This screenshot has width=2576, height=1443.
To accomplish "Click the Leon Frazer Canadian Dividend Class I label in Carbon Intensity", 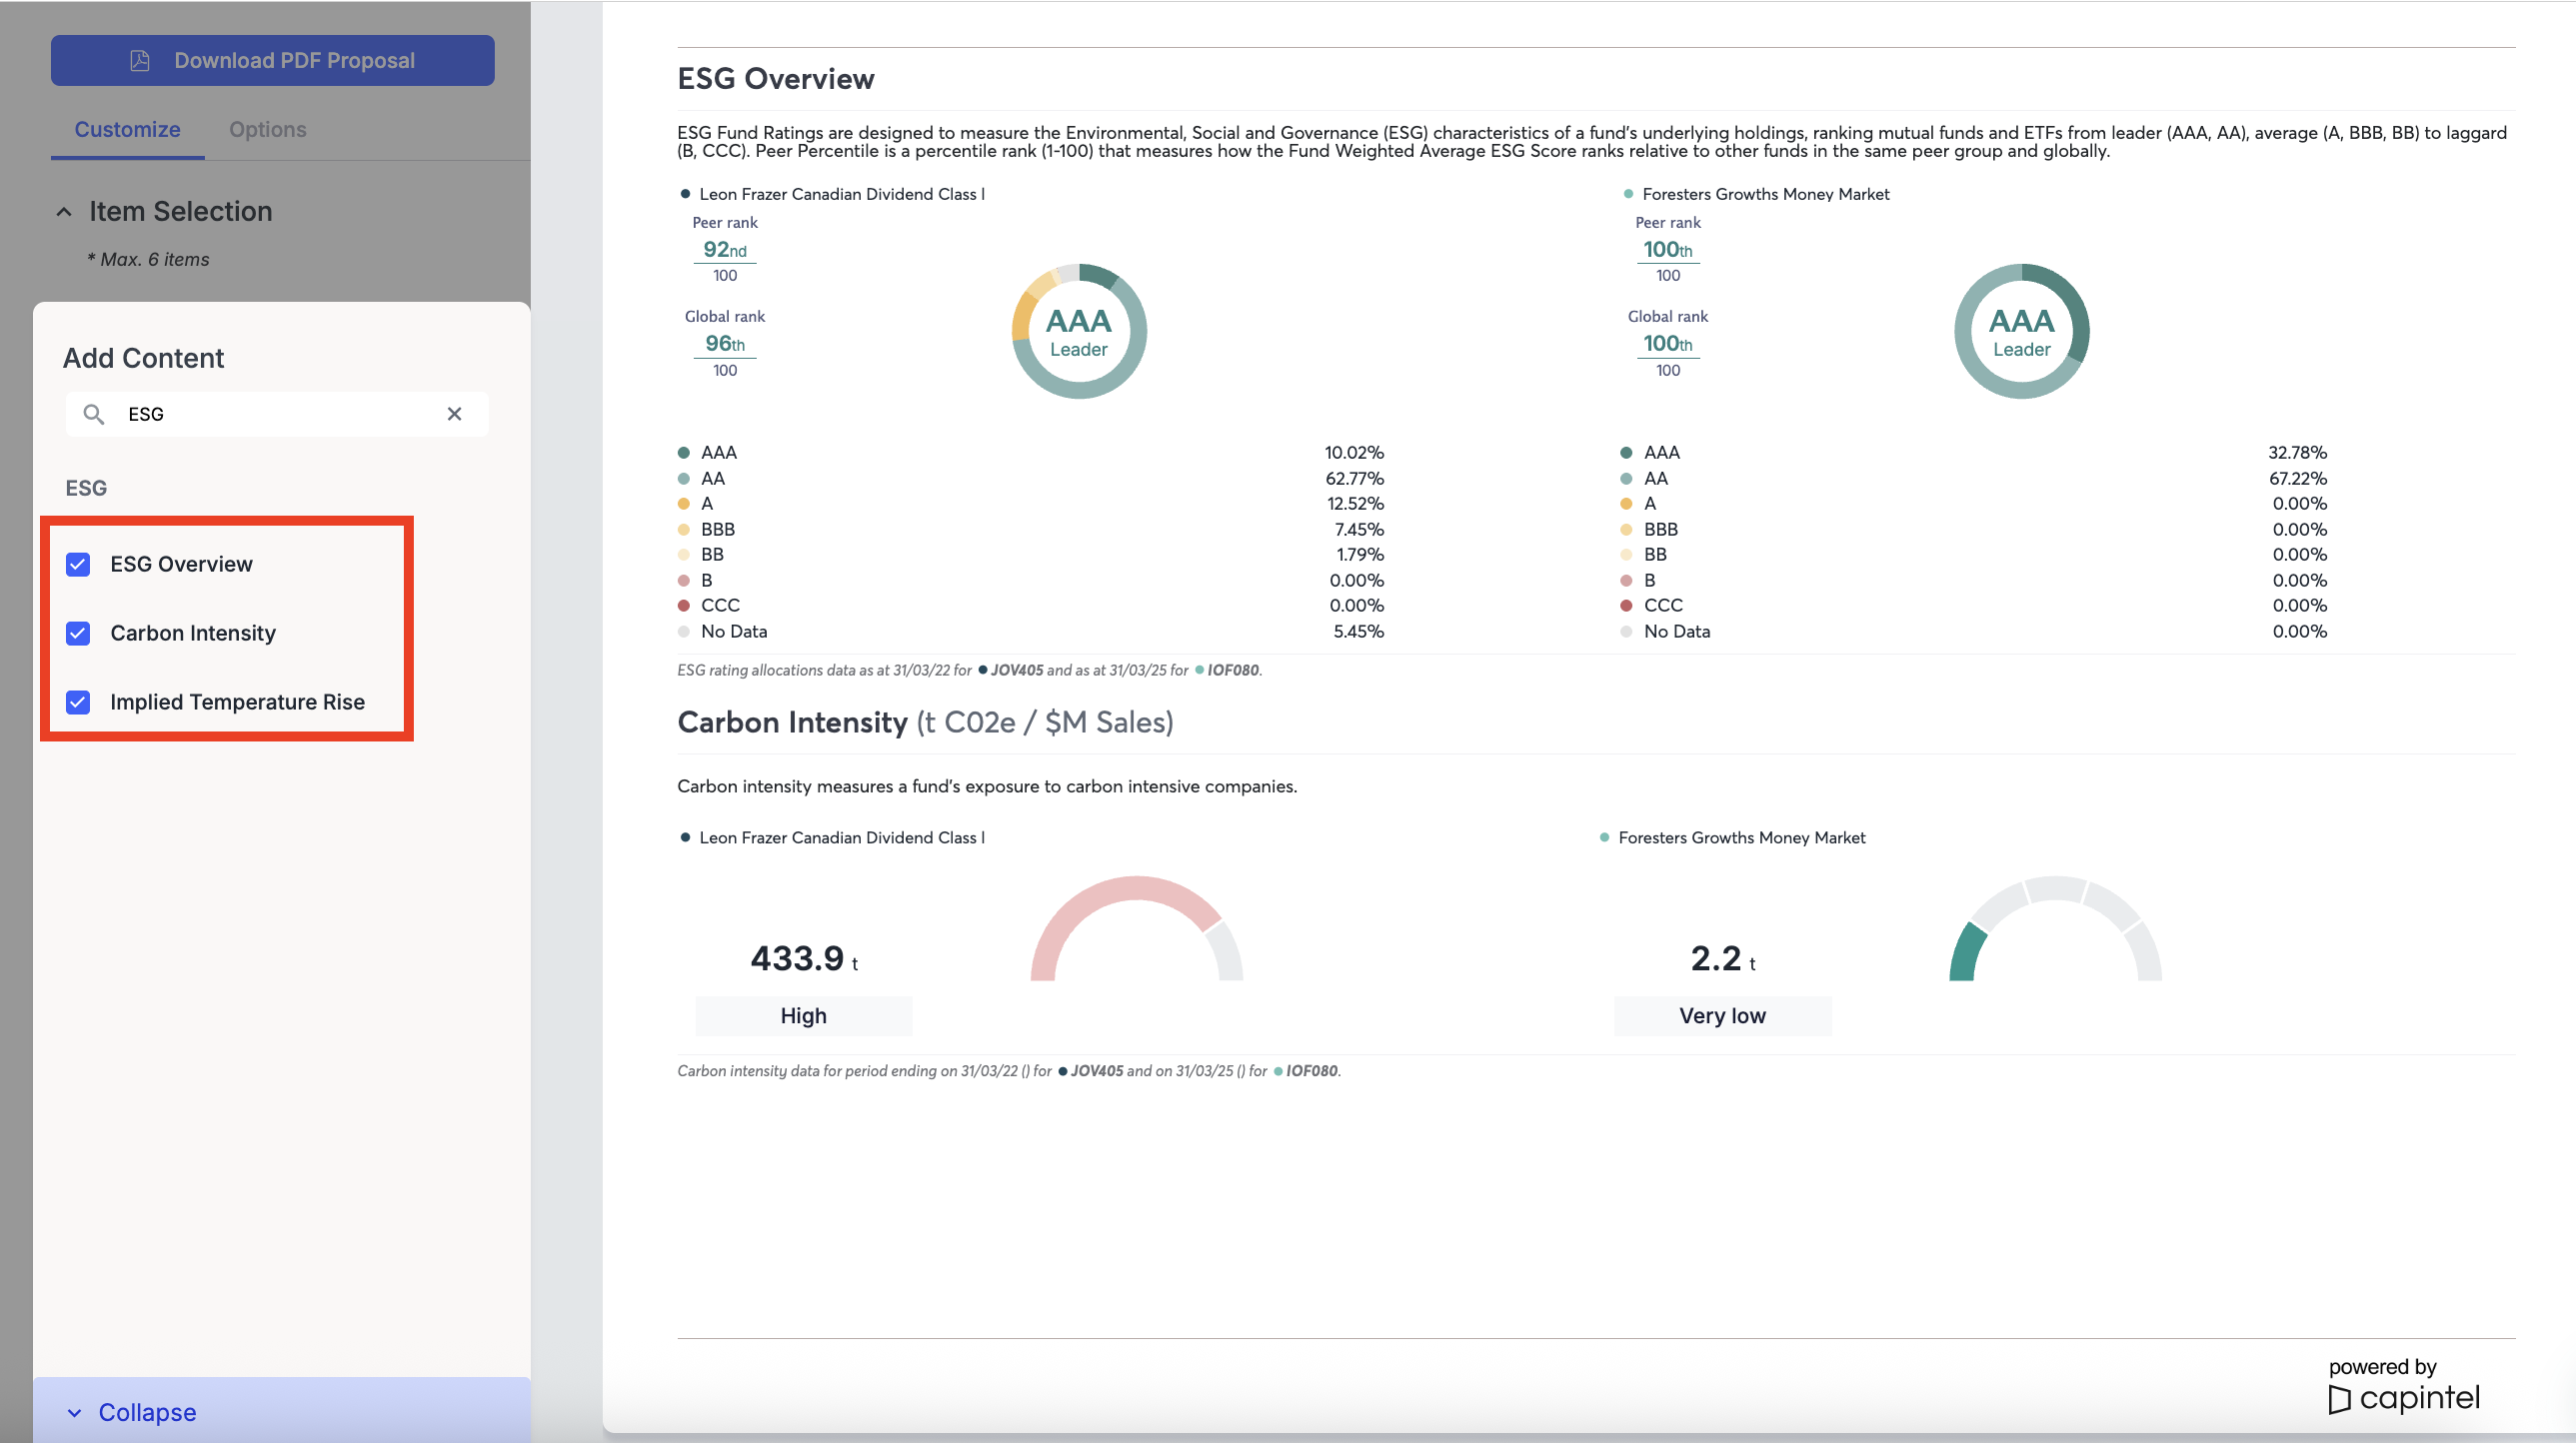I will click(x=842, y=838).
